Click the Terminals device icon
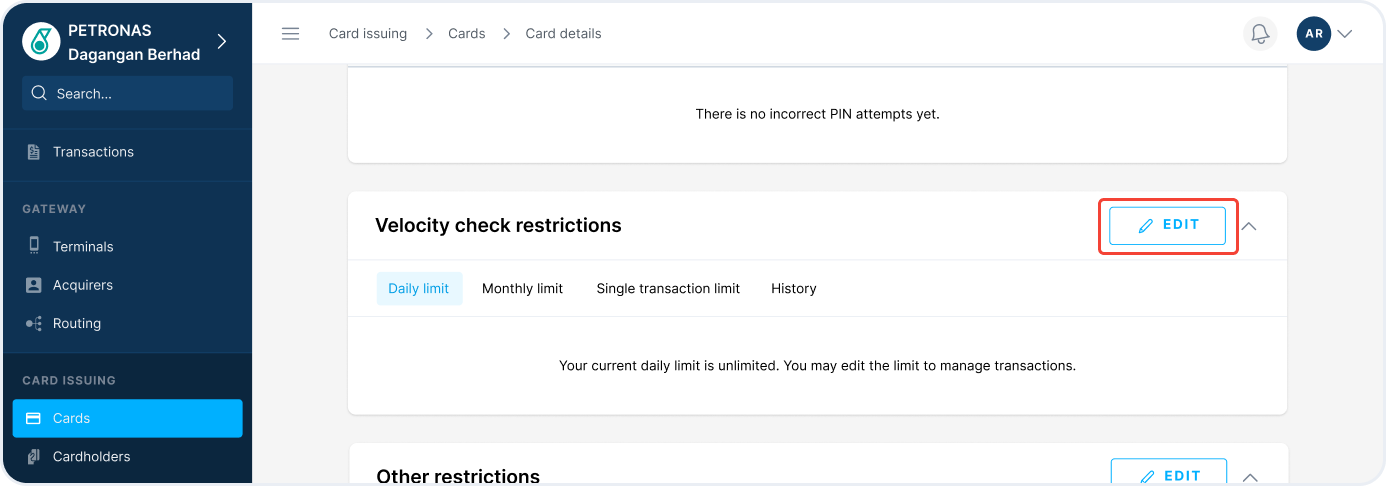Screen dimensions: 1386x486 (34, 246)
